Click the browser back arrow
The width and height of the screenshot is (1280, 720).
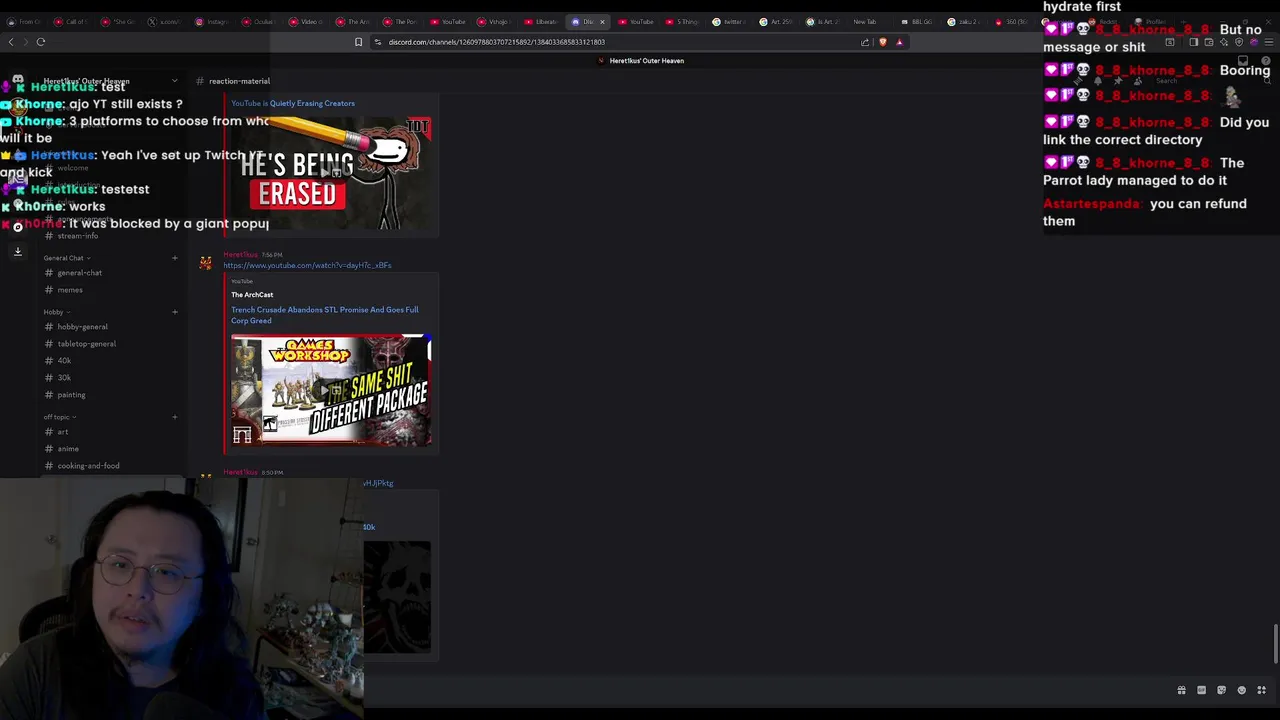point(11,42)
